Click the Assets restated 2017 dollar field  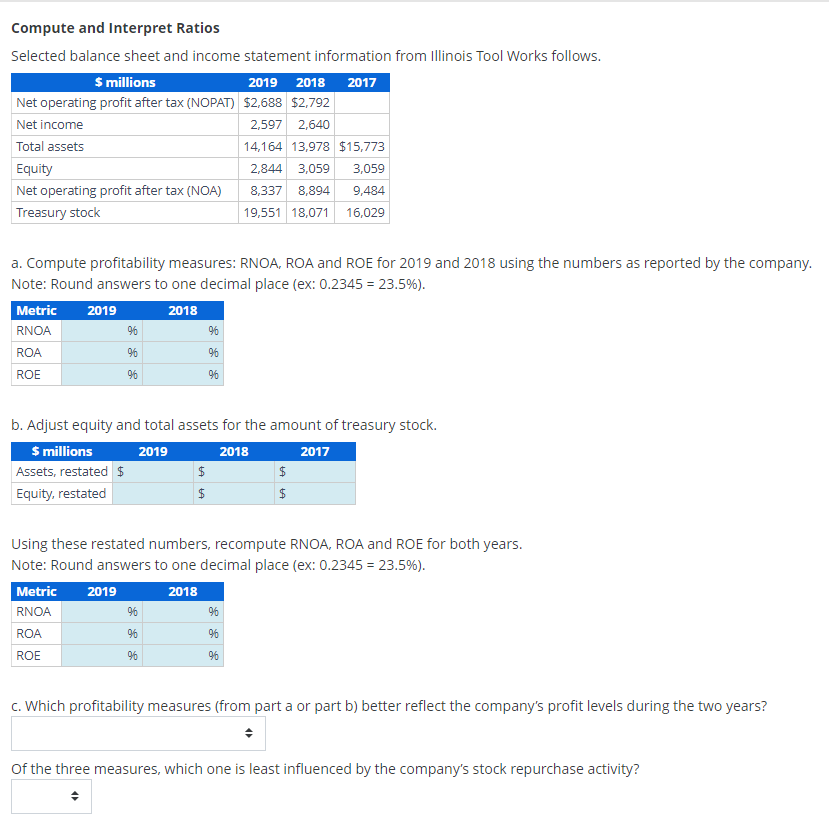[x=313, y=471]
